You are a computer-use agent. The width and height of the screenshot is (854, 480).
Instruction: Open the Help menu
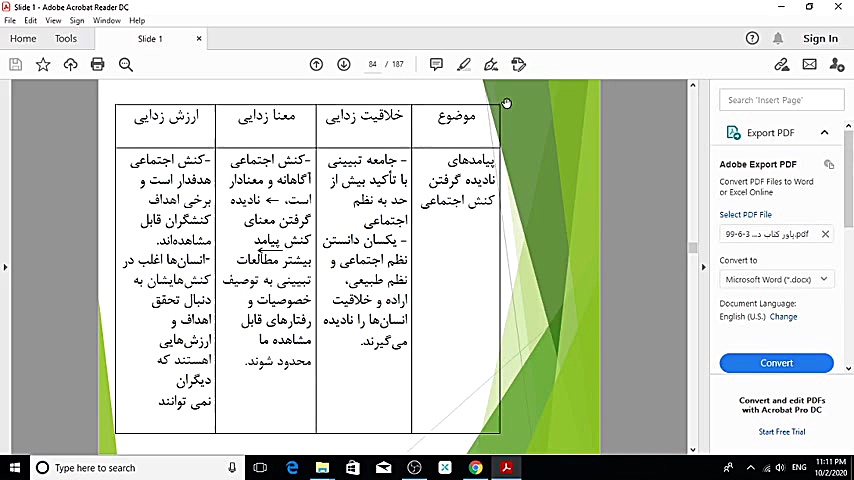click(137, 20)
